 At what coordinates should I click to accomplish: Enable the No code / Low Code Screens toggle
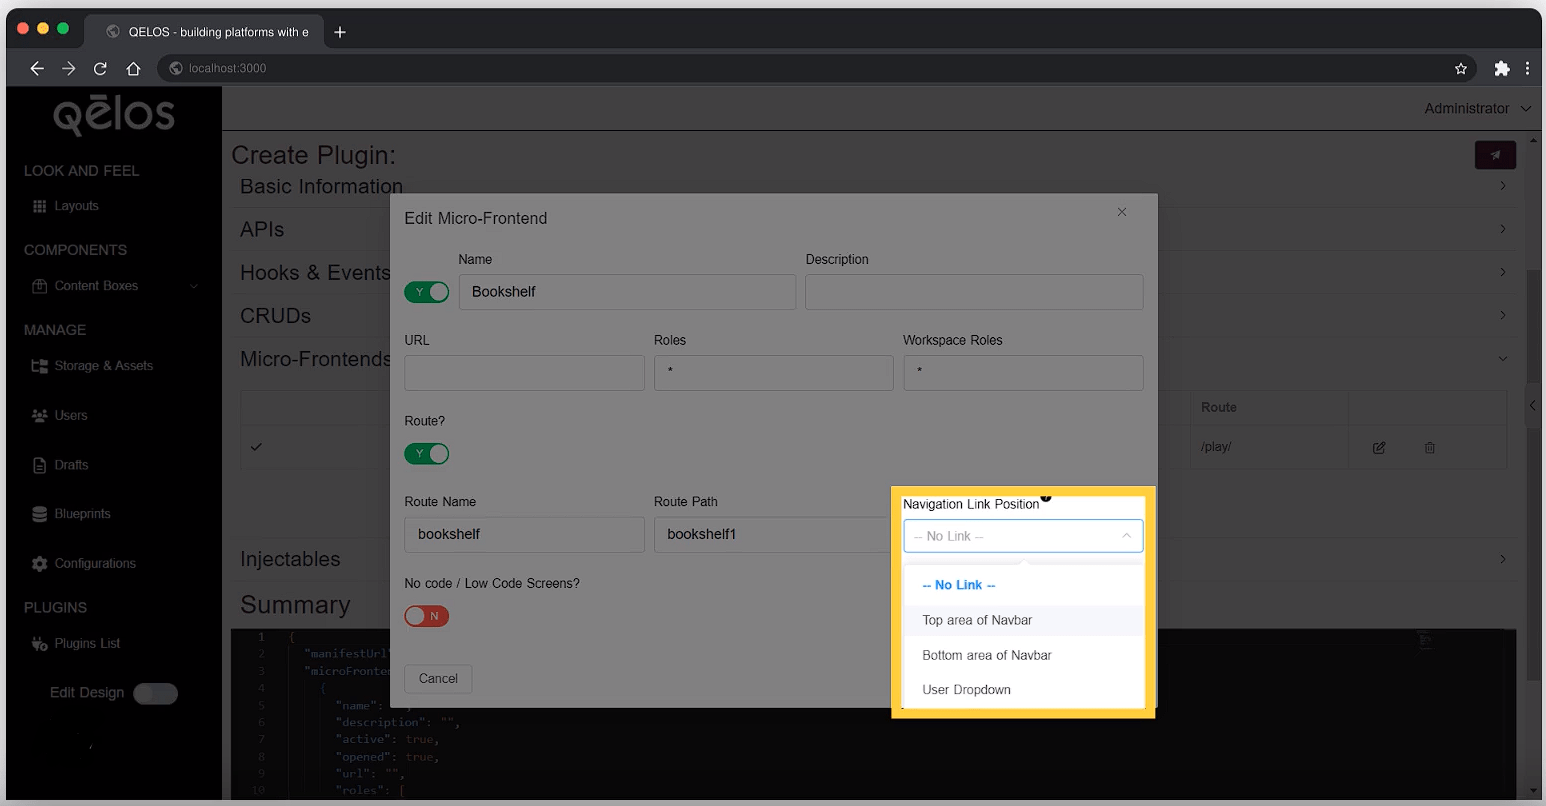coord(427,616)
